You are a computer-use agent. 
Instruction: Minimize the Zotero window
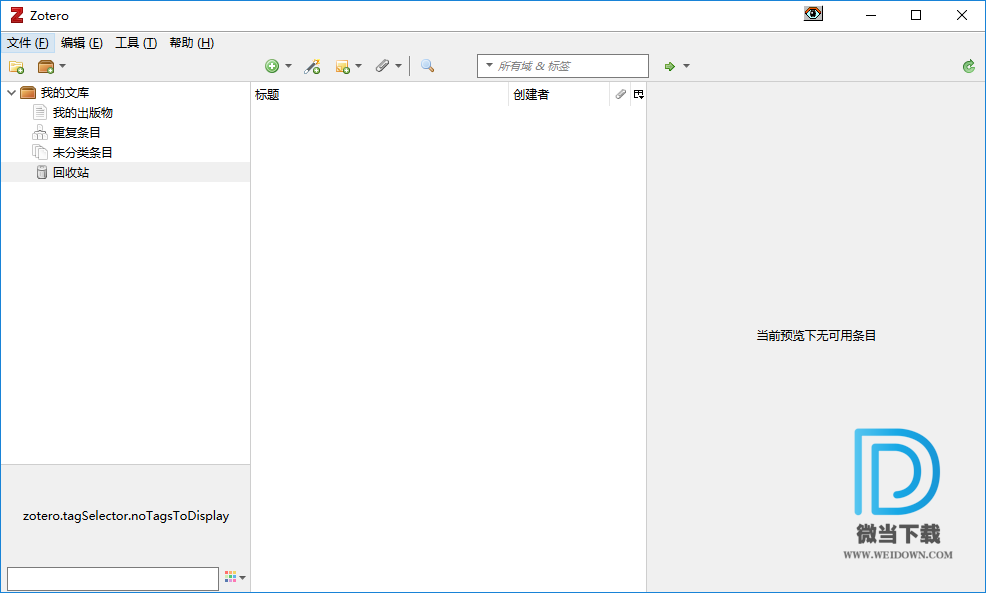[871, 15]
